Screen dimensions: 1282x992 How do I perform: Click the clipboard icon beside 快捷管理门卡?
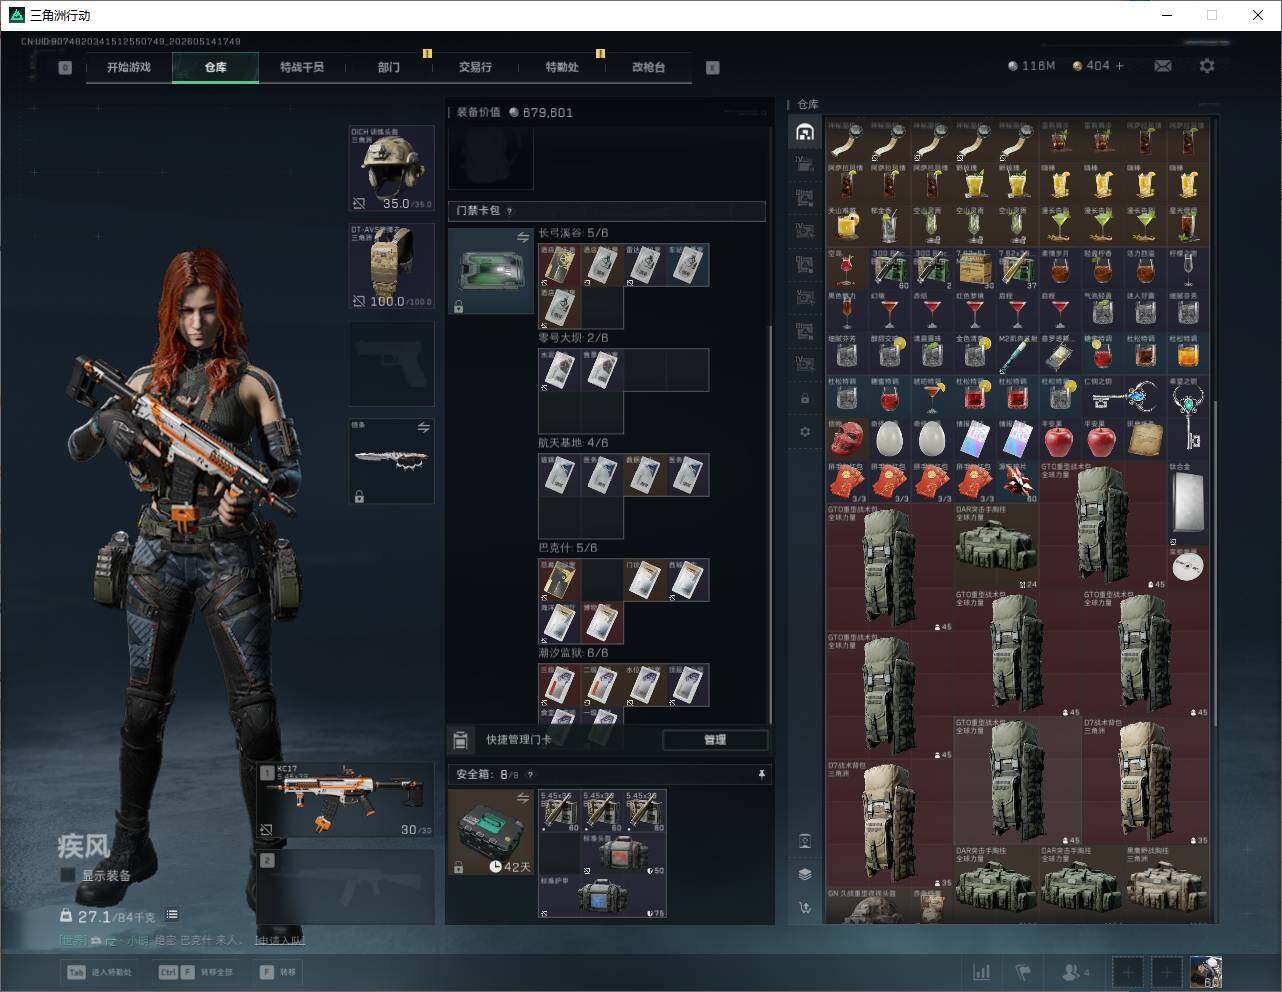click(460, 740)
